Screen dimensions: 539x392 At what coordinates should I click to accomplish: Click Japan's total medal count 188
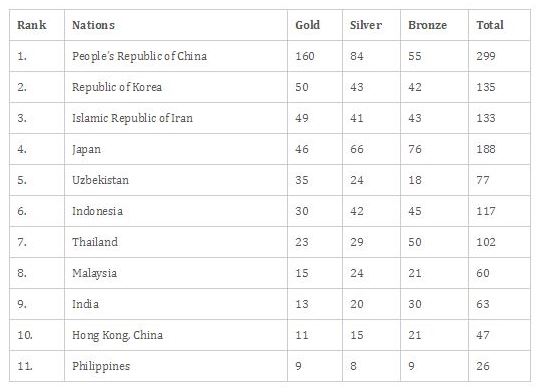pos(486,149)
